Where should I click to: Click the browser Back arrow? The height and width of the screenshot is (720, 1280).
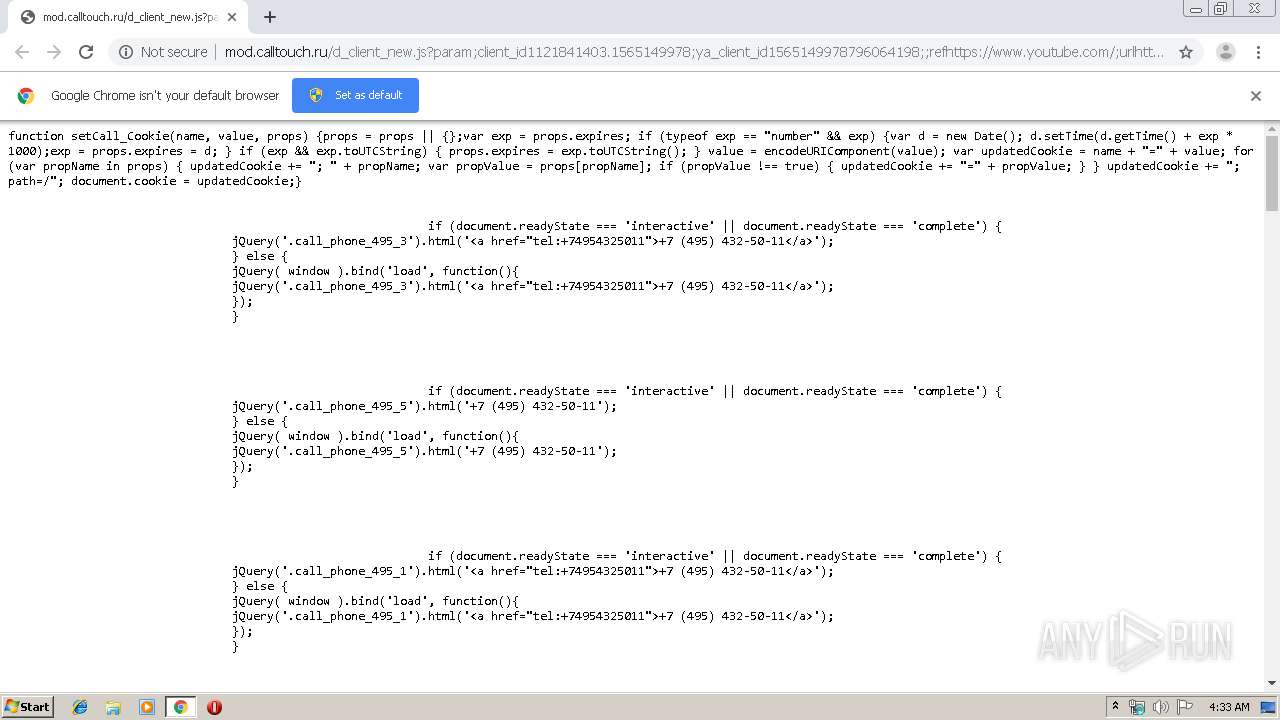coord(22,52)
